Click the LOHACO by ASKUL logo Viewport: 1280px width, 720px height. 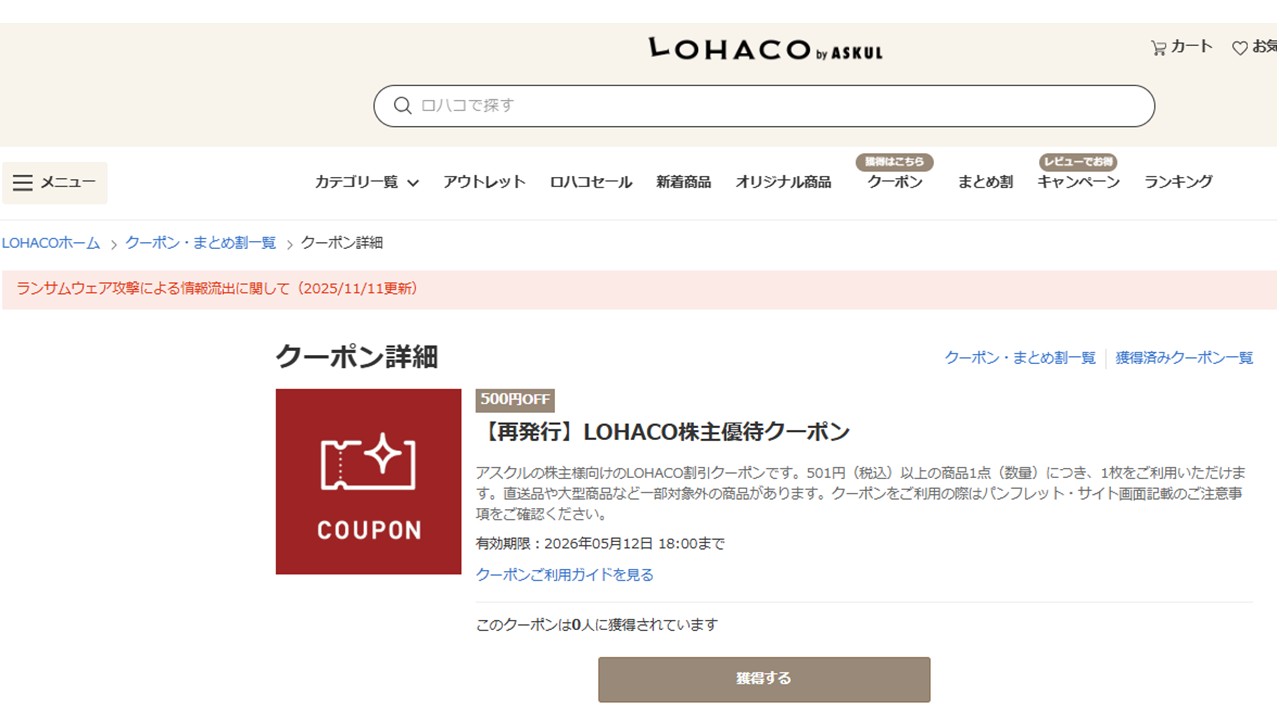(765, 49)
